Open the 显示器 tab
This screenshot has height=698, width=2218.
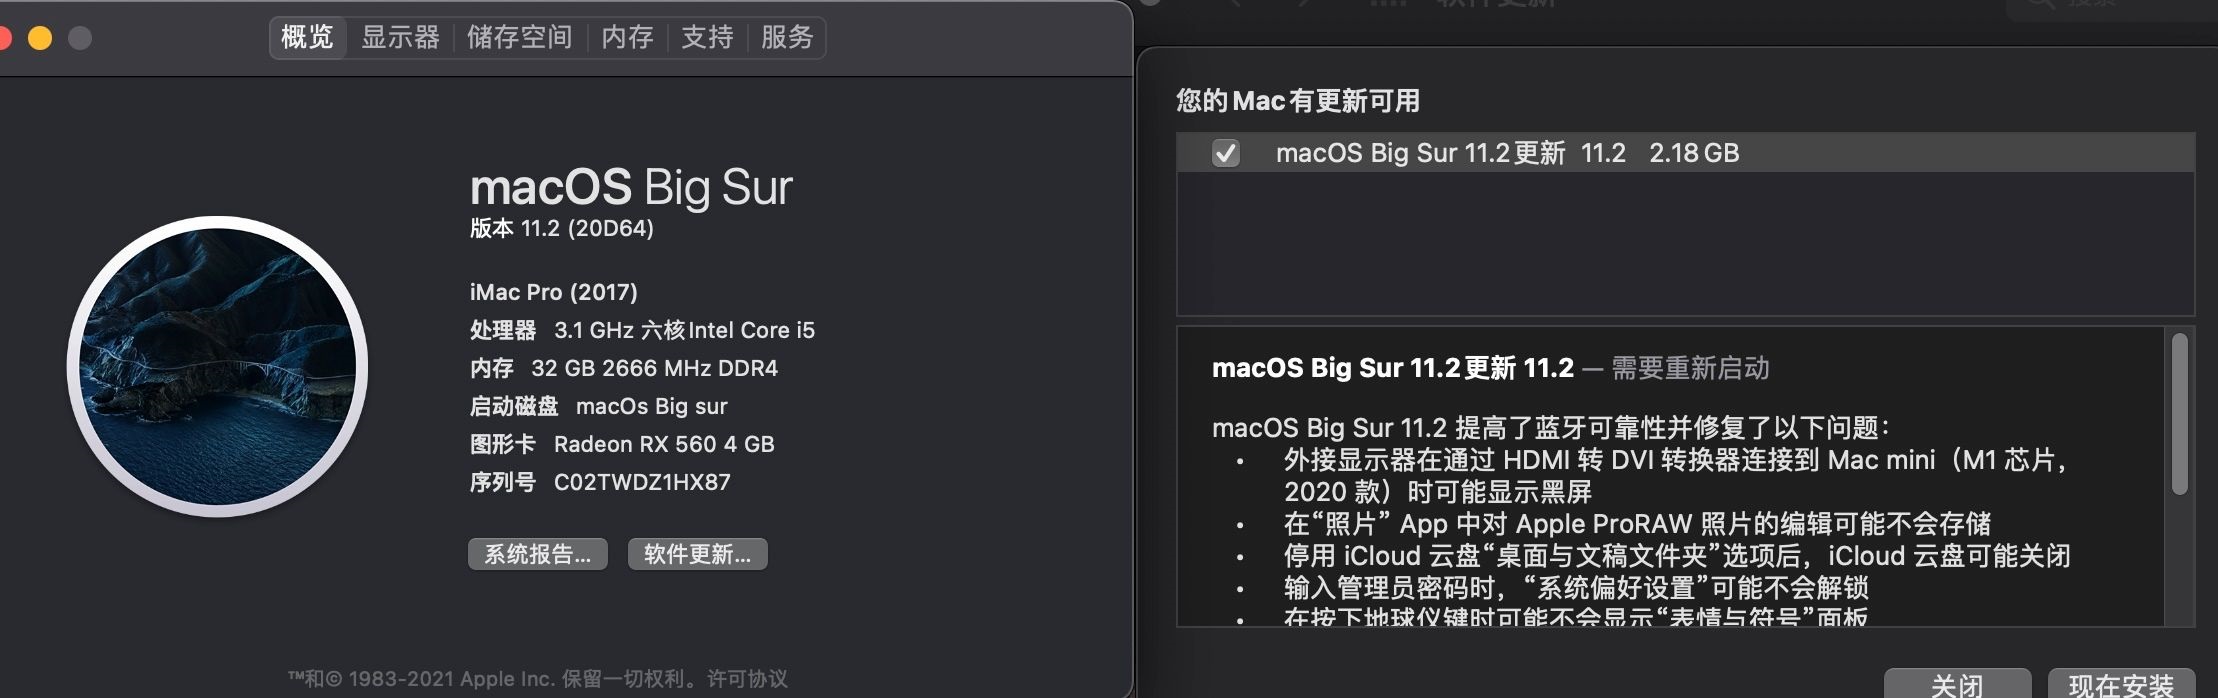[x=400, y=38]
